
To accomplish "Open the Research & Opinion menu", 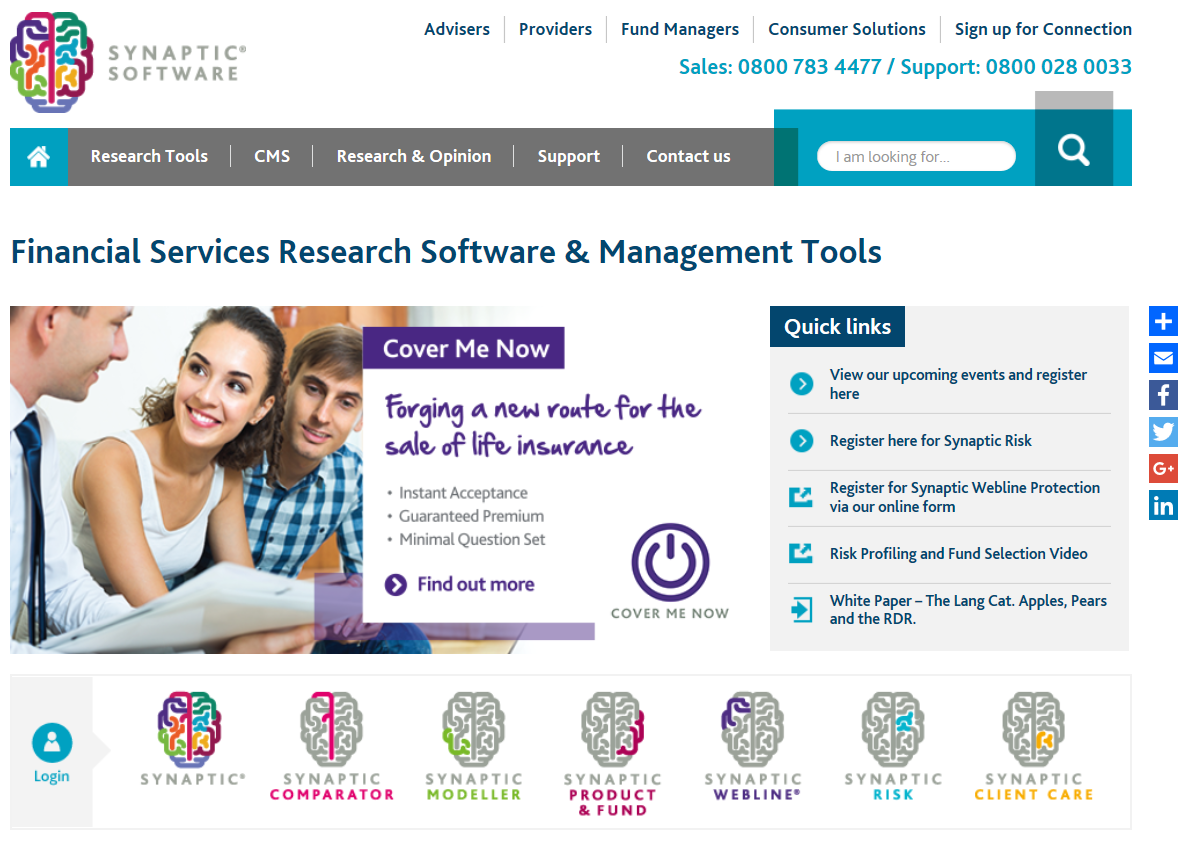I will (x=414, y=157).
